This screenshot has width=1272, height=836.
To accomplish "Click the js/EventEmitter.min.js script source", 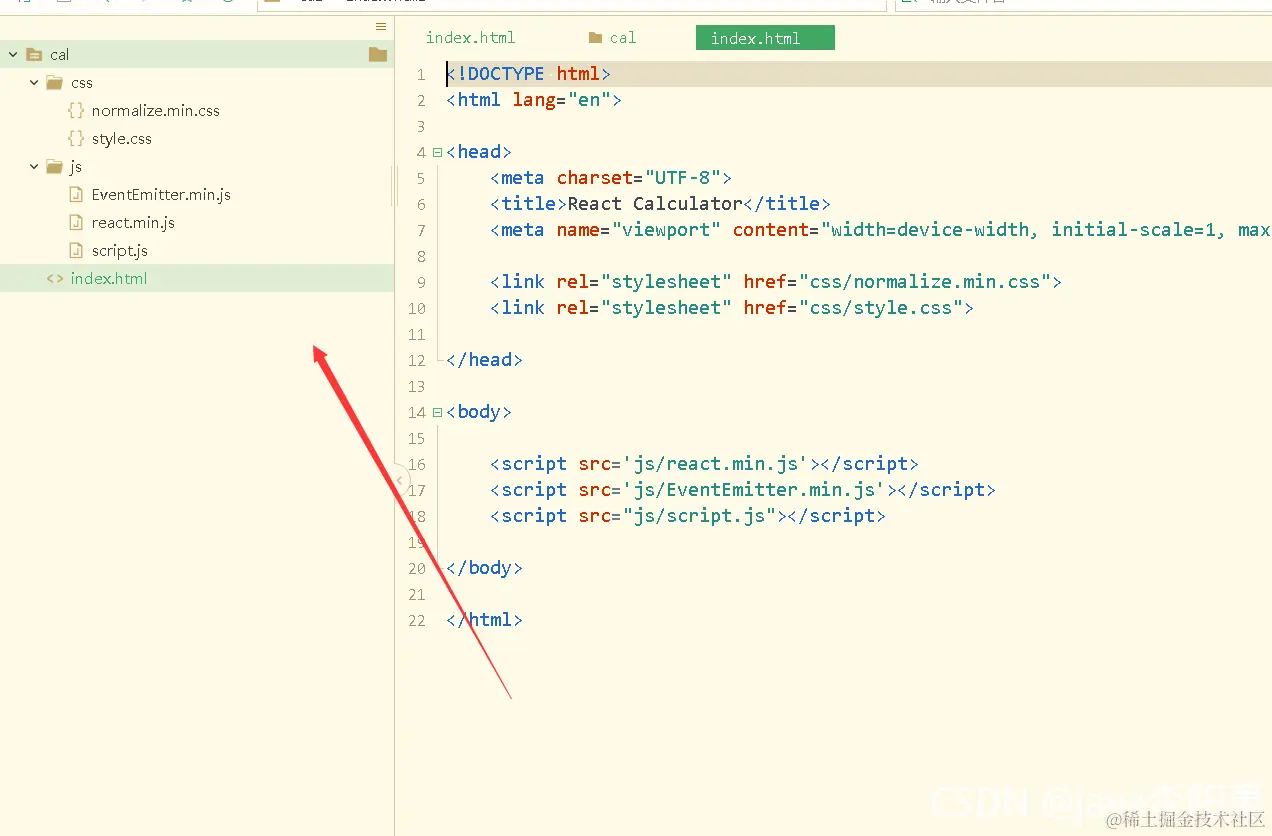I will click(x=754, y=490).
